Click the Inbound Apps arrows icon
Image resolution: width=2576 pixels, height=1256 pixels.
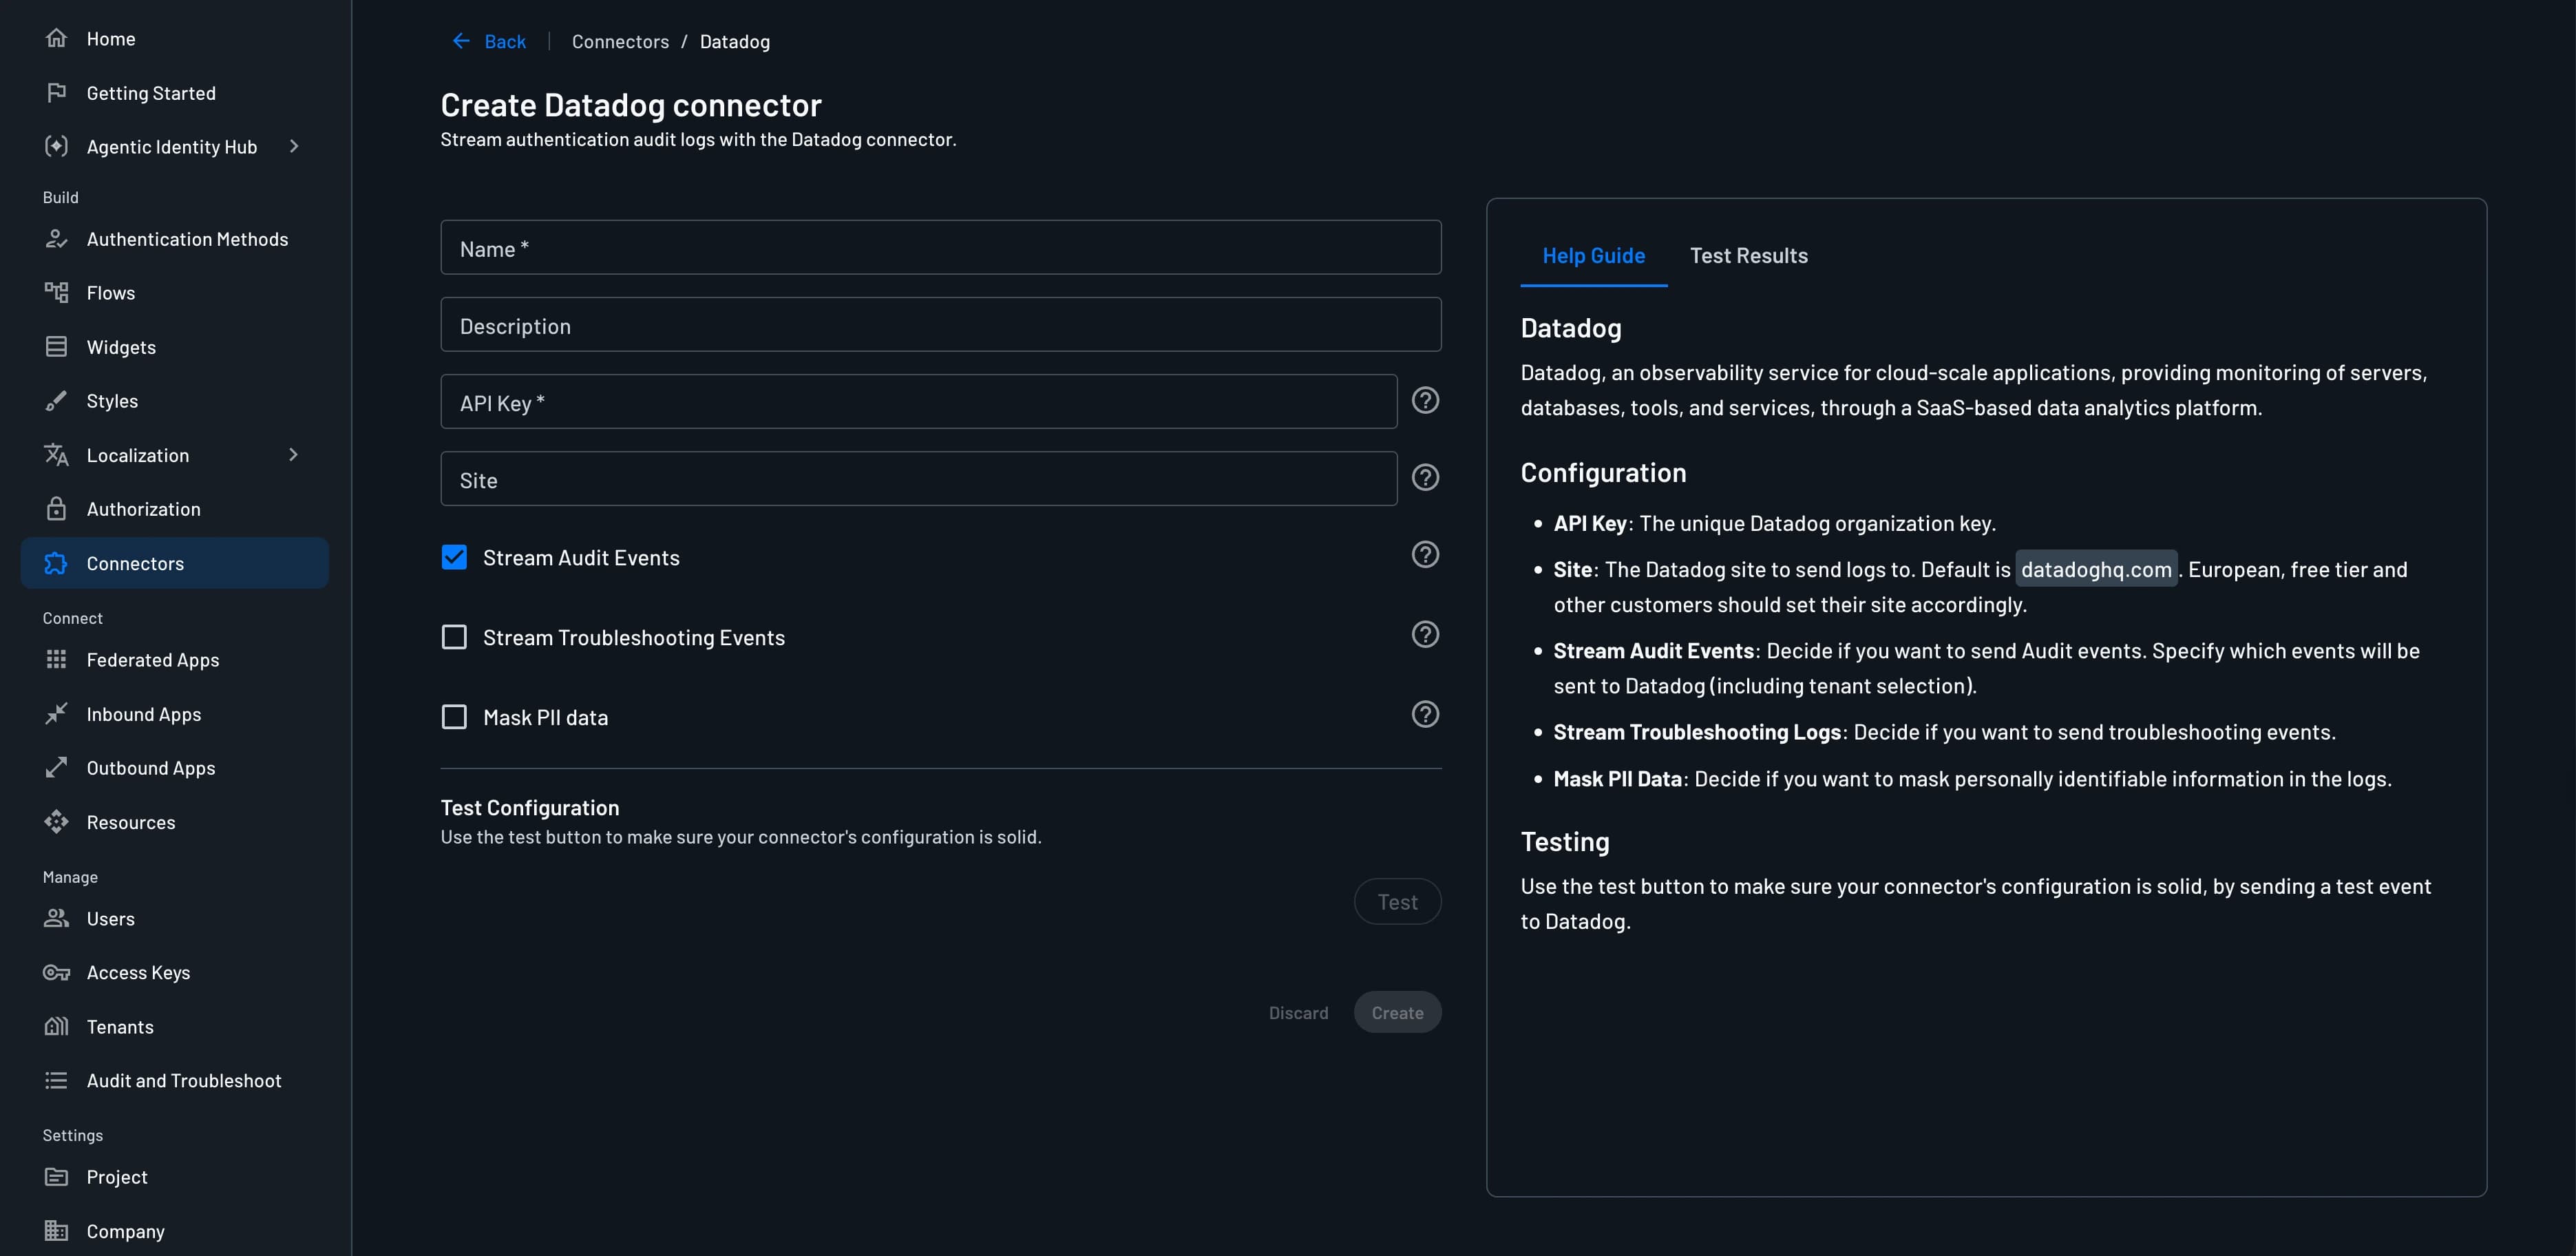point(56,713)
